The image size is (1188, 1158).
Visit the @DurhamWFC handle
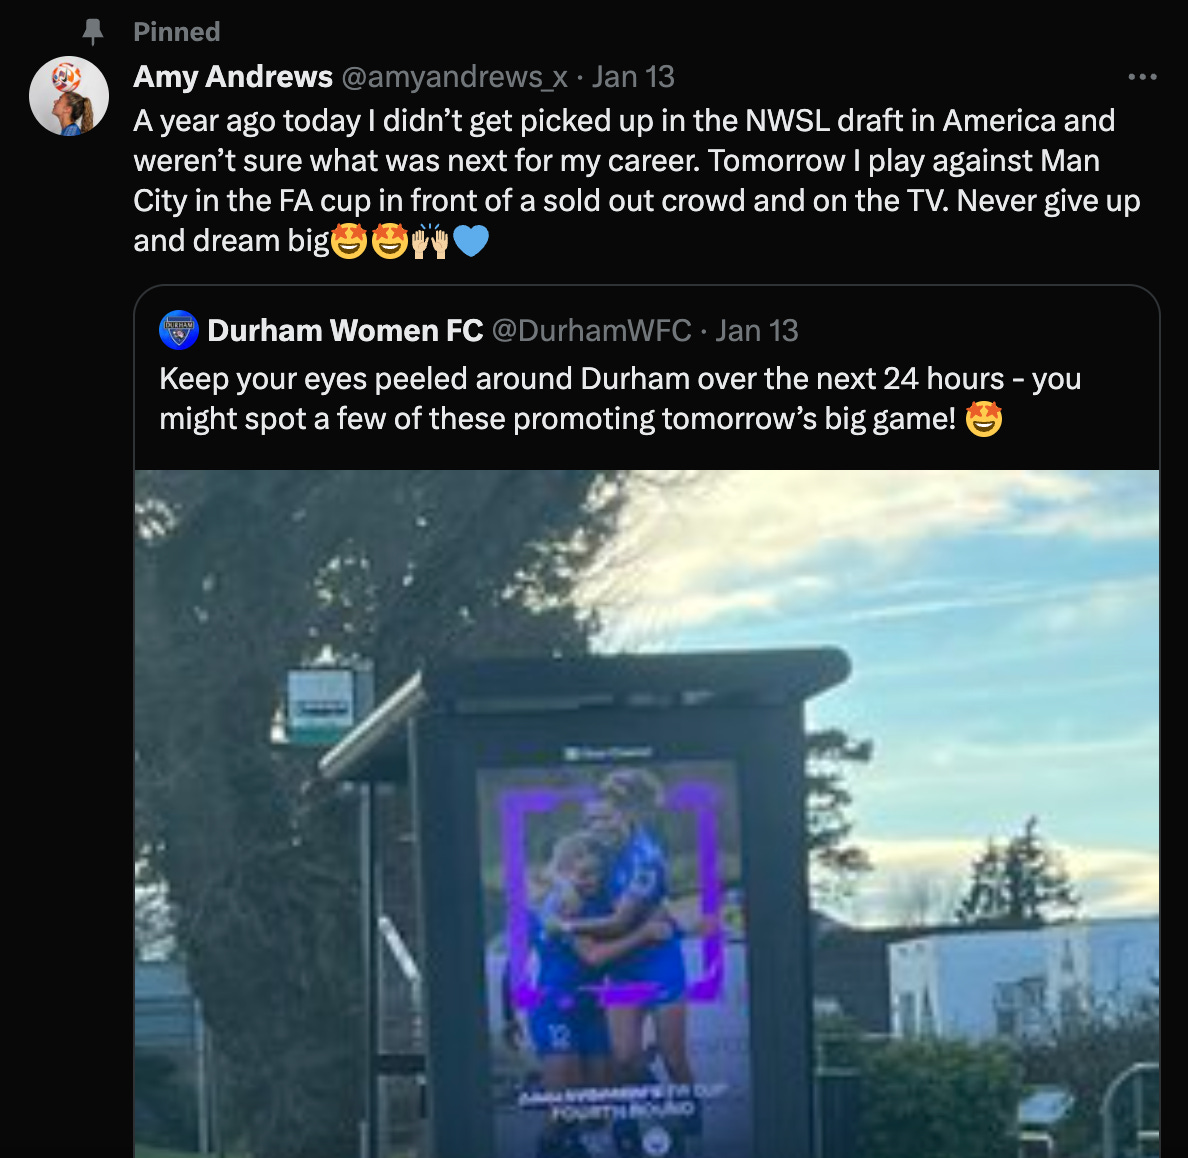point(592,330)
